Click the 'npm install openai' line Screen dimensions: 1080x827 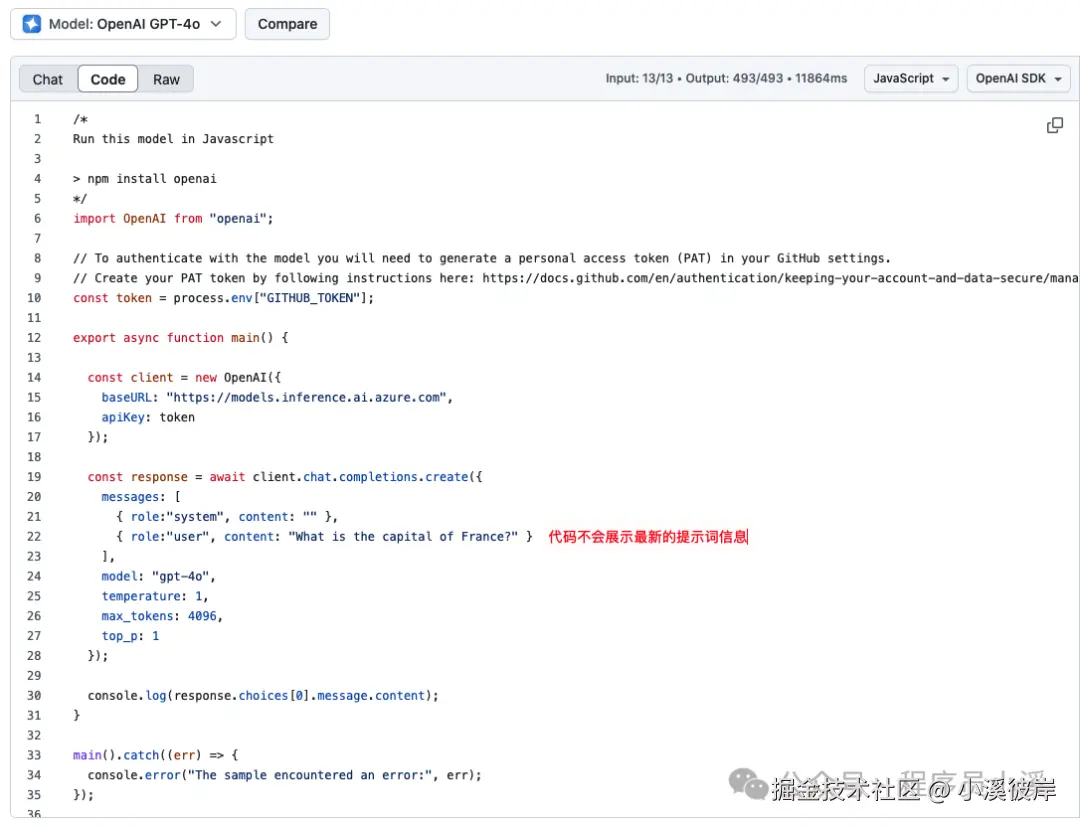145,179
